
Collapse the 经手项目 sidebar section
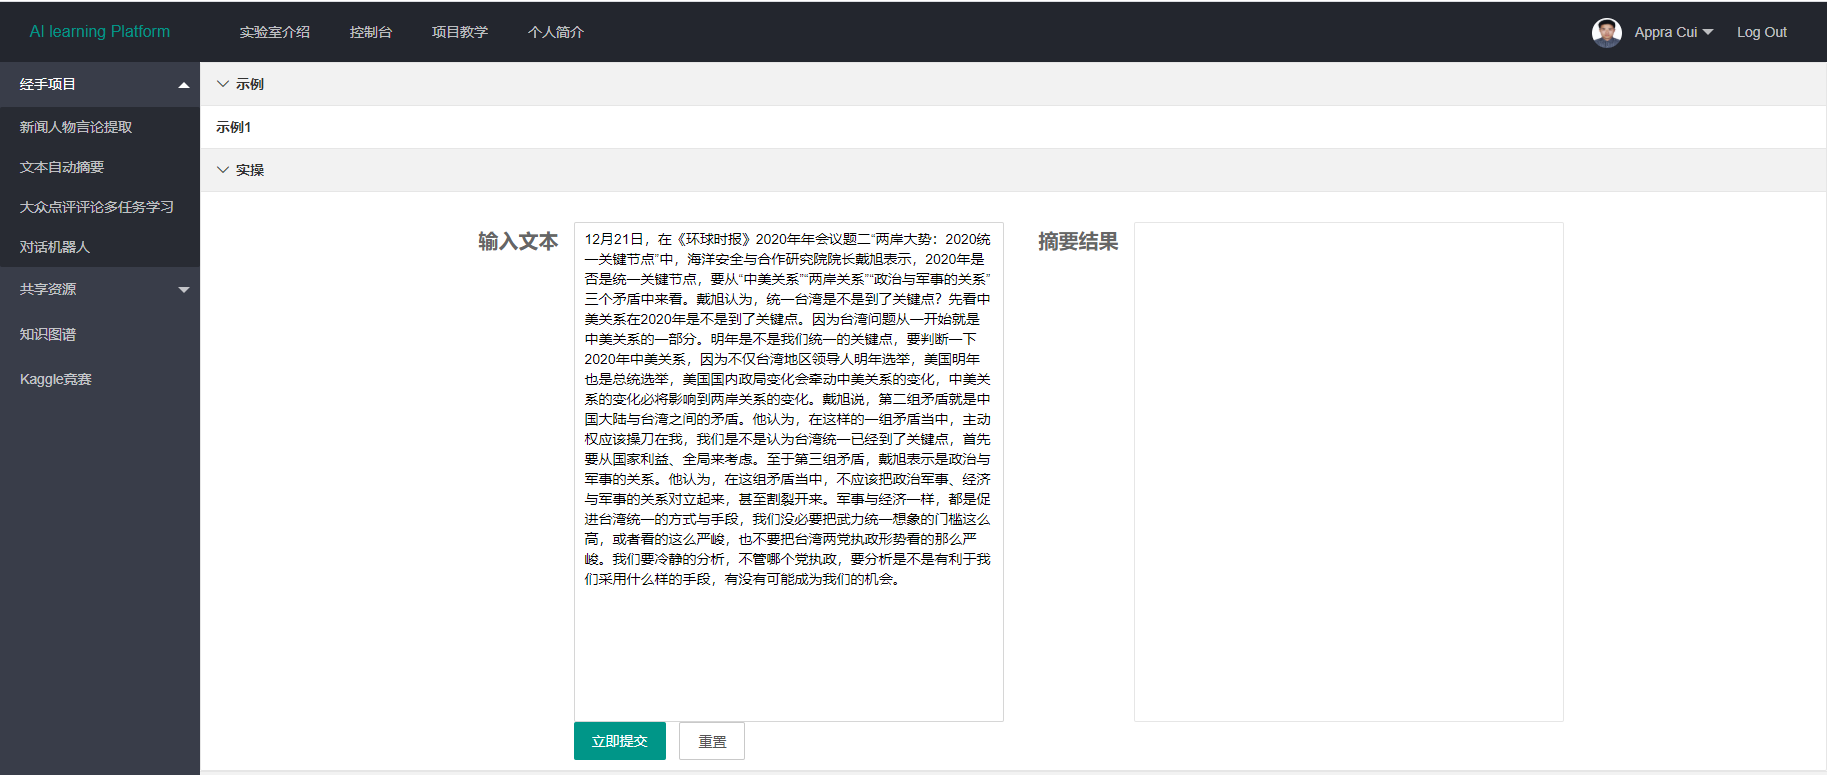tap(100, 85)
